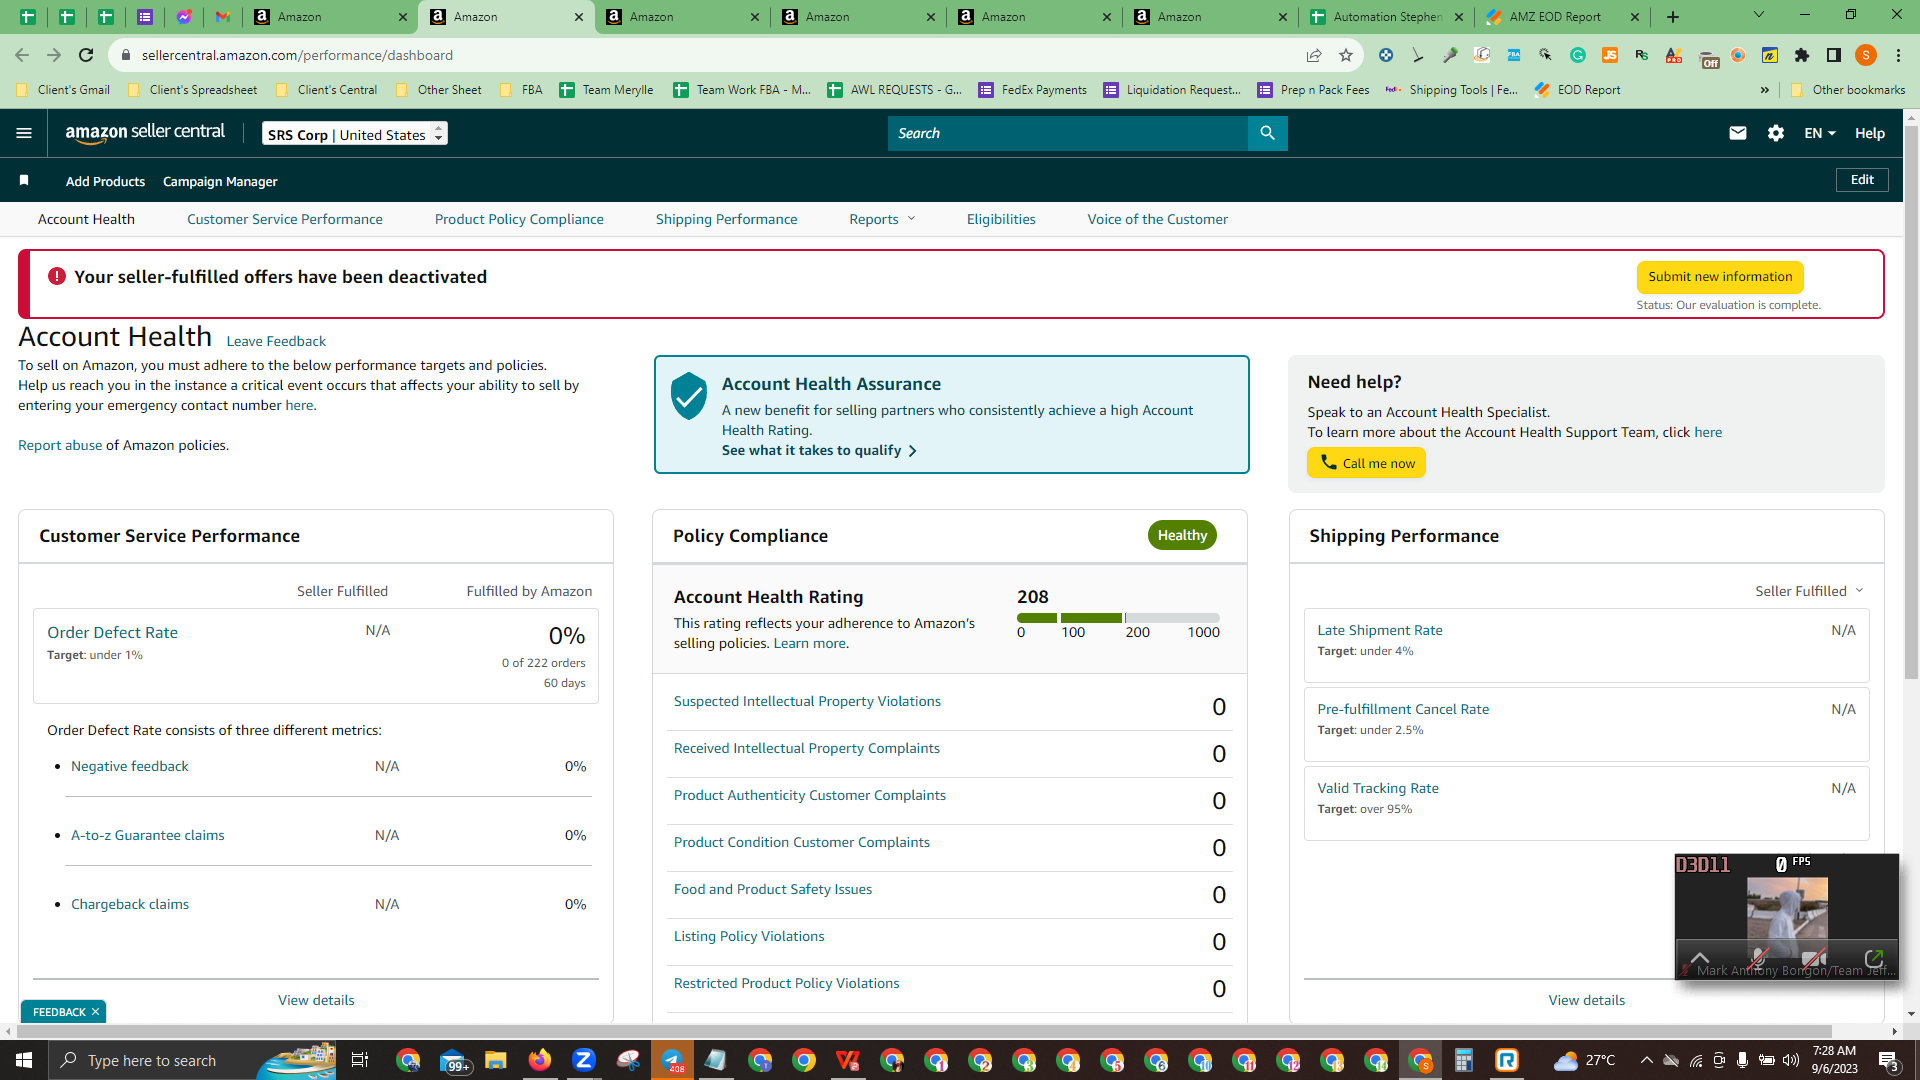Show hidden system tray icons
Image resolution: width=1920 pixels, height=1080 pixels.
[x=1646, y=1060]
